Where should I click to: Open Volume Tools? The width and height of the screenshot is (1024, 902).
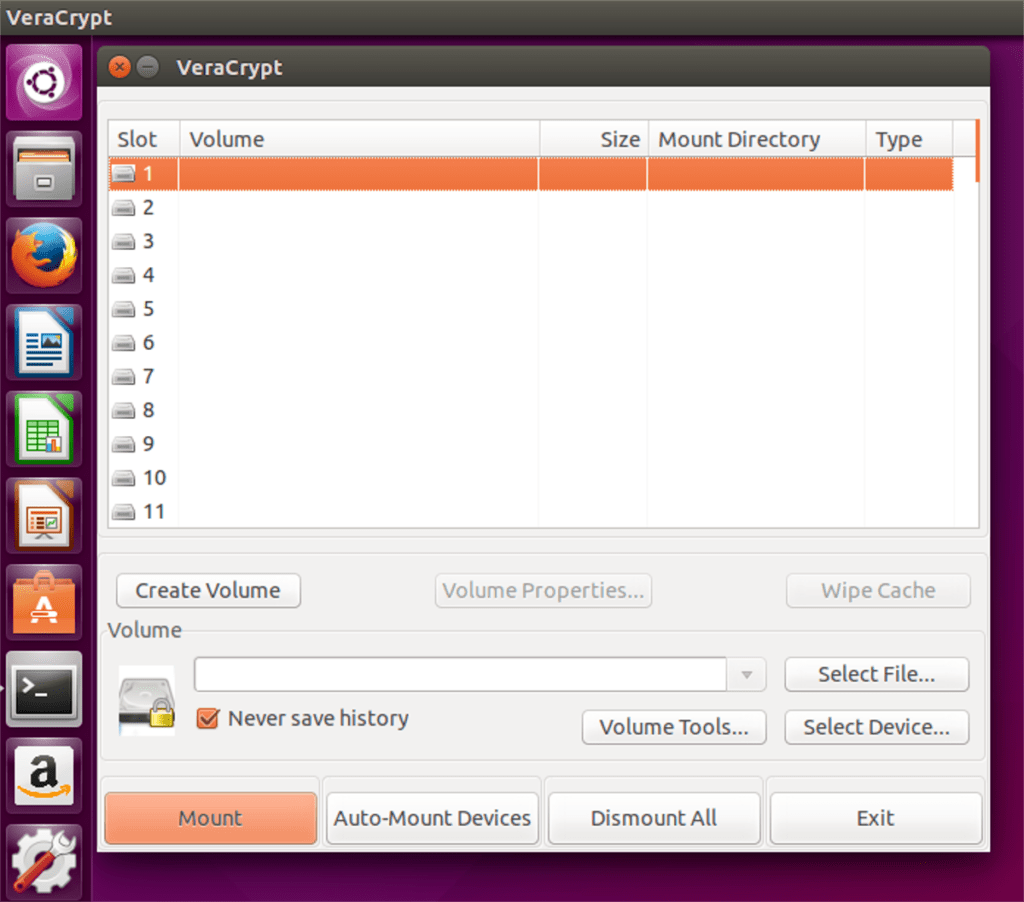673,727
